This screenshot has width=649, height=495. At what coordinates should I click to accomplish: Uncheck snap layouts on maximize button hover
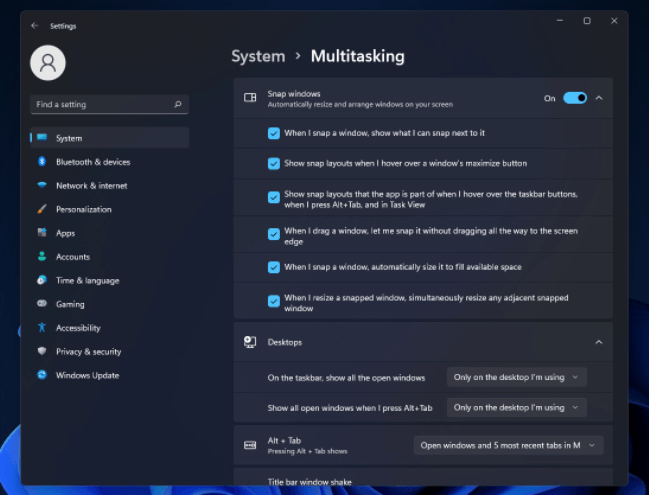(274, 163)
